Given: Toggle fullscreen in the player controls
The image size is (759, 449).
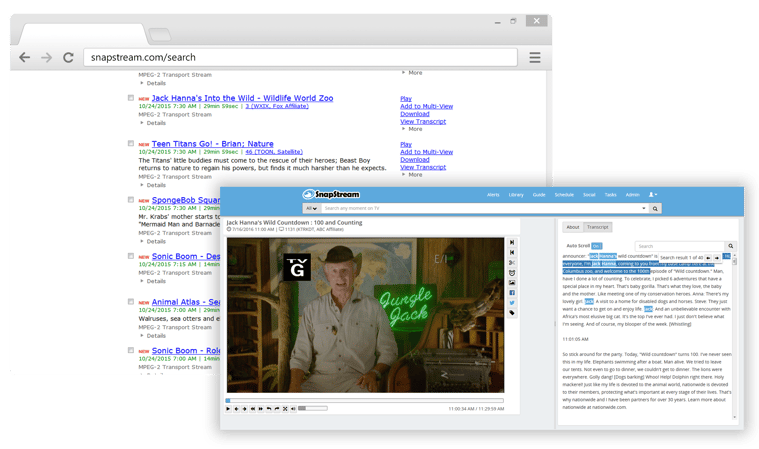Looking at the screenshot, I should pyautogui.click(x=284, y=408).
